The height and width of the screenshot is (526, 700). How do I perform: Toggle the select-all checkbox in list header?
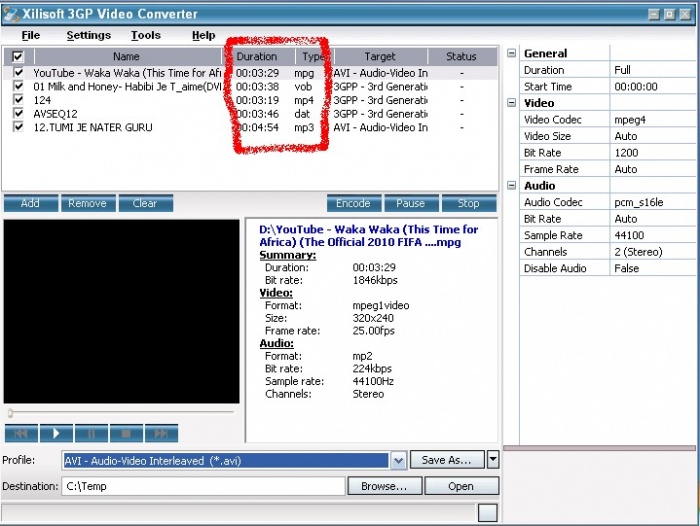(18, 57)
